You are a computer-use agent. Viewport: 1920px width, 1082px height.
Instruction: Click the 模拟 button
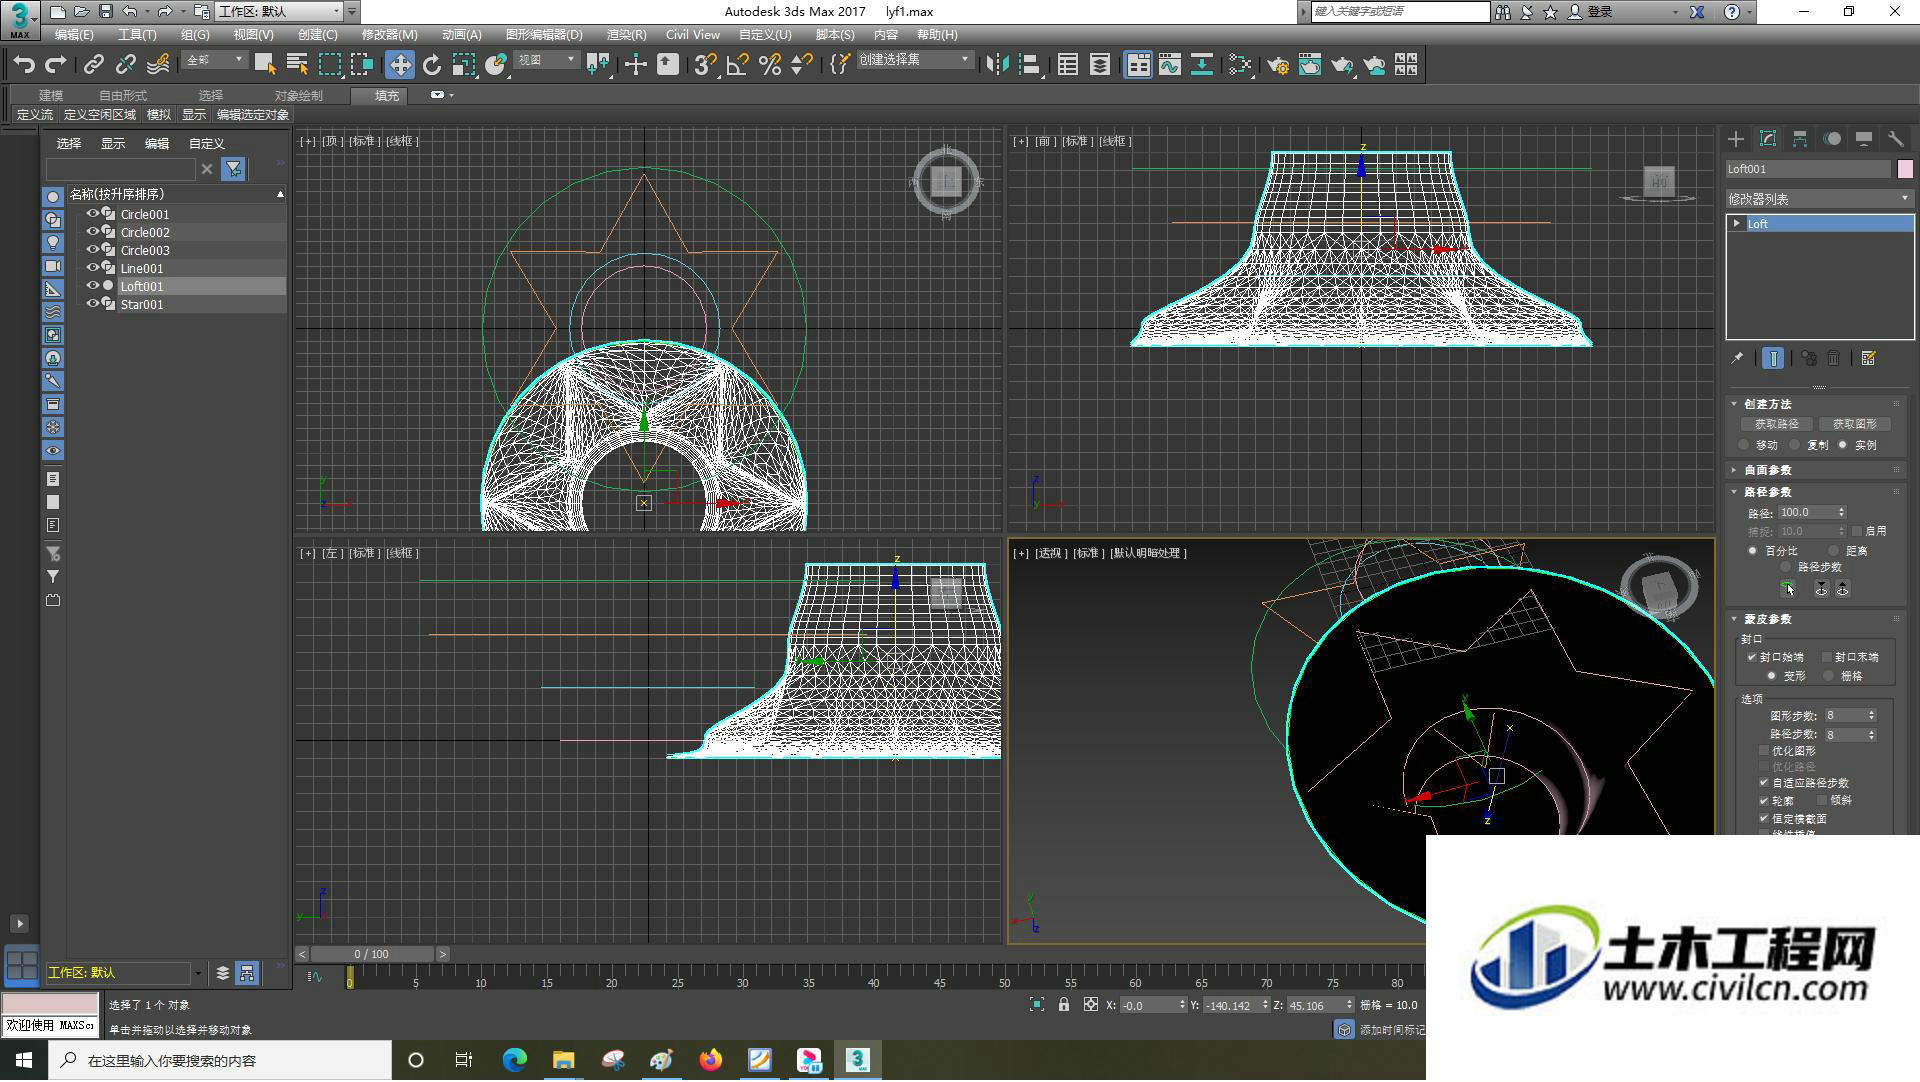coord(159,115)
